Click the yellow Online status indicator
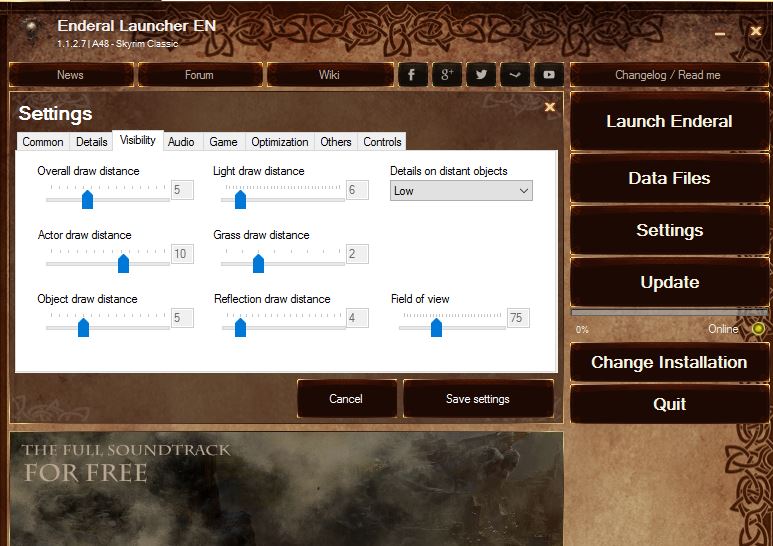The height and width of the screenshot is (546, 773). 758,329
